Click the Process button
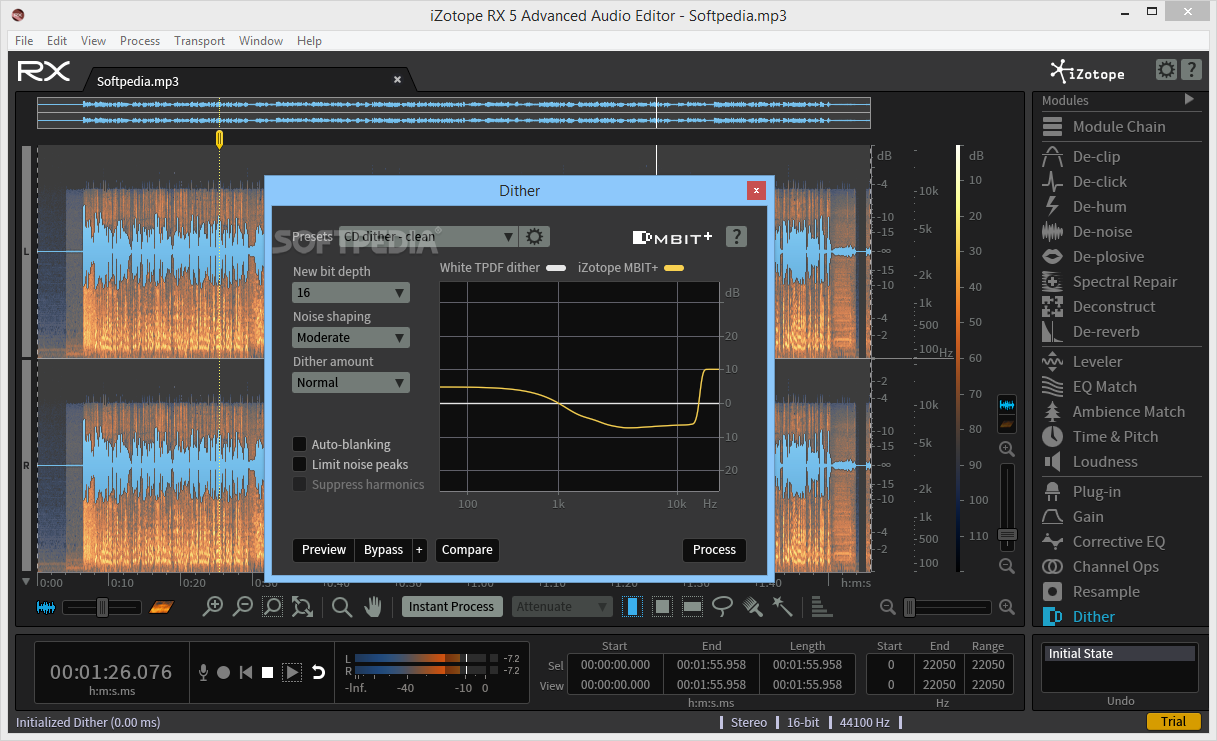This screenshot has width=1217, height=741. [x=714, y=550]
